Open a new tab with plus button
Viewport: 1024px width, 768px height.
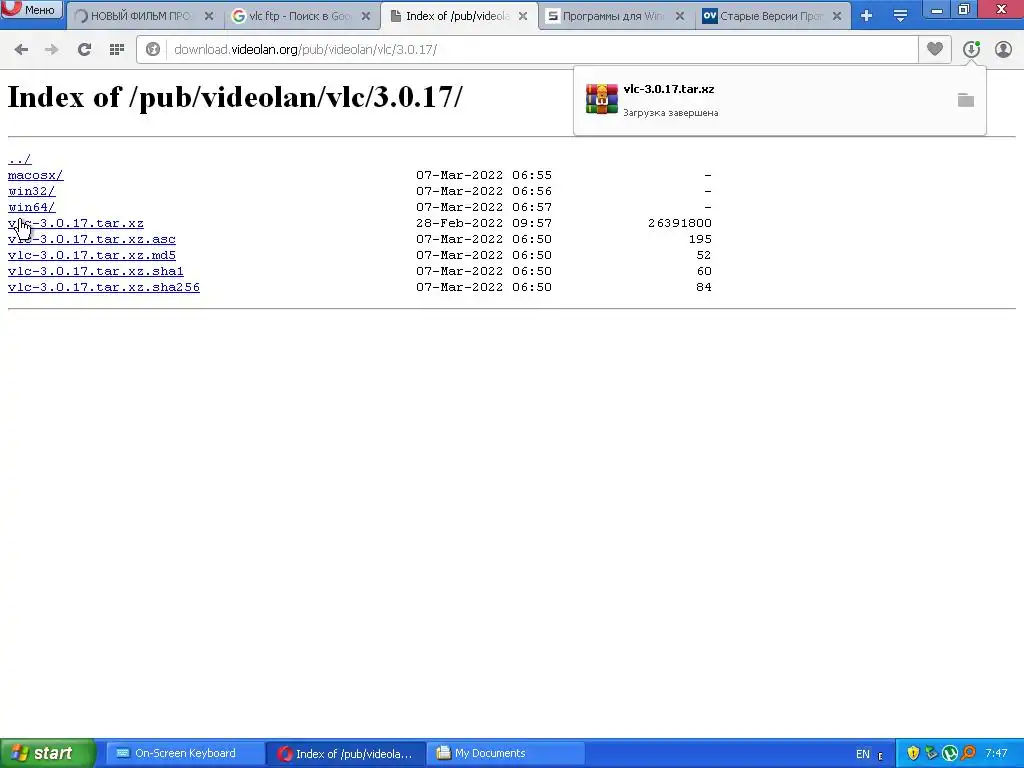(867, 16)
